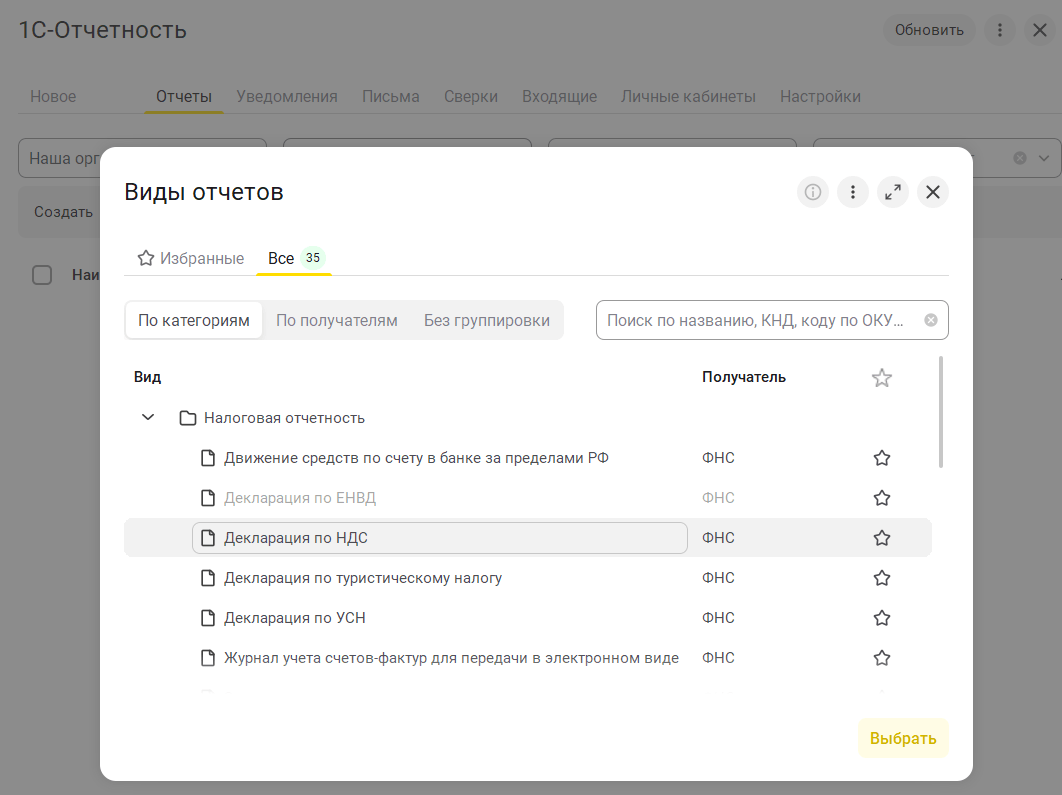Switch to the Избранные tab
Image resolution: width=1062 pixels, height=795 pixels.
(191, 258)
